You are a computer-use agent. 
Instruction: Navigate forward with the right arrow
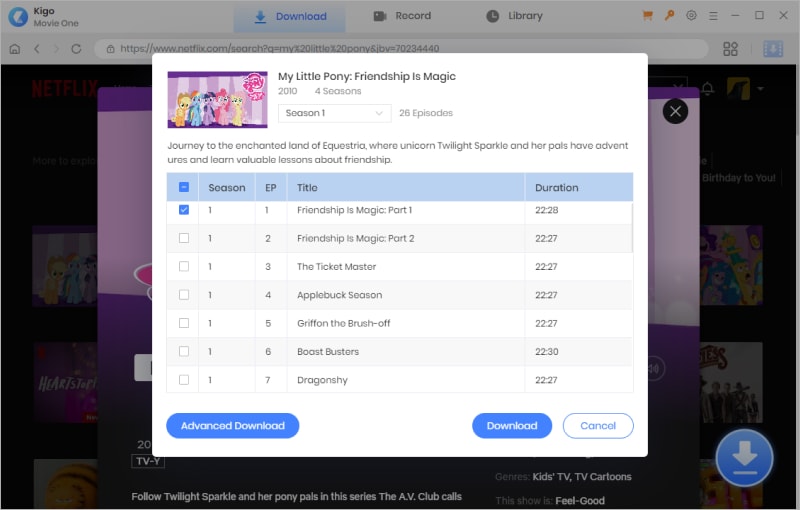56,49
